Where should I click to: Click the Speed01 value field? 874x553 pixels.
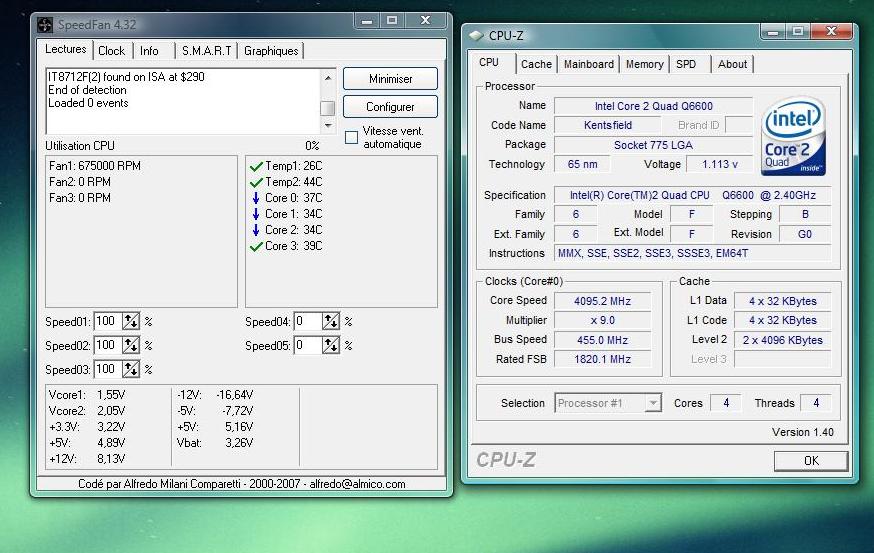(x=108, y=321)
